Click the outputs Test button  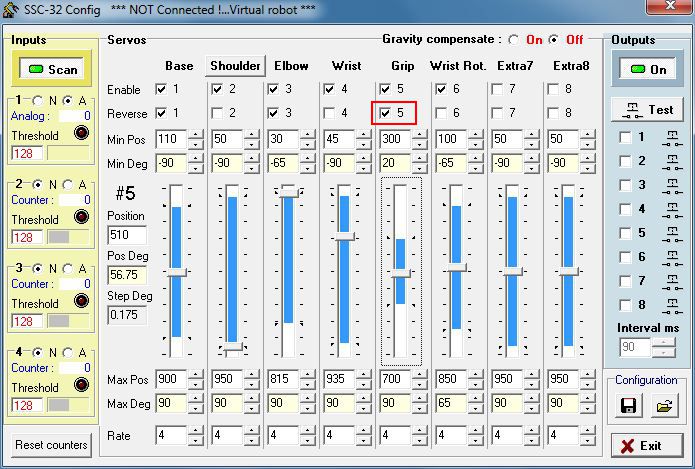coord(647,109)
